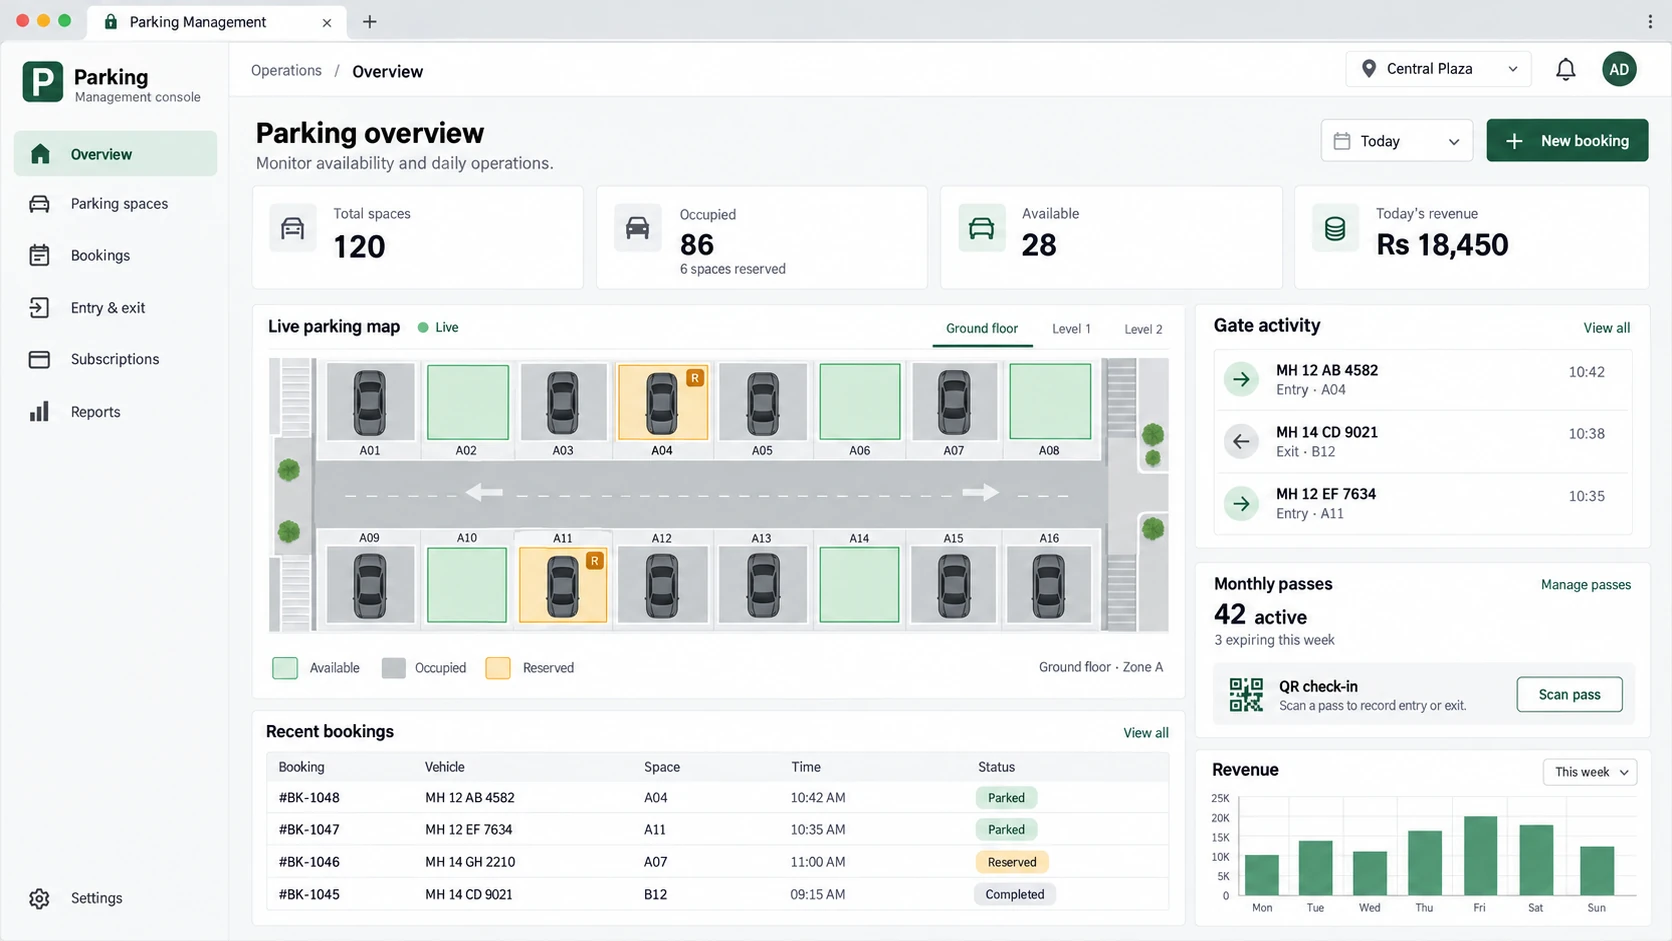
Task: Click the Occupied car icon card
Action: tap(637, 229)
